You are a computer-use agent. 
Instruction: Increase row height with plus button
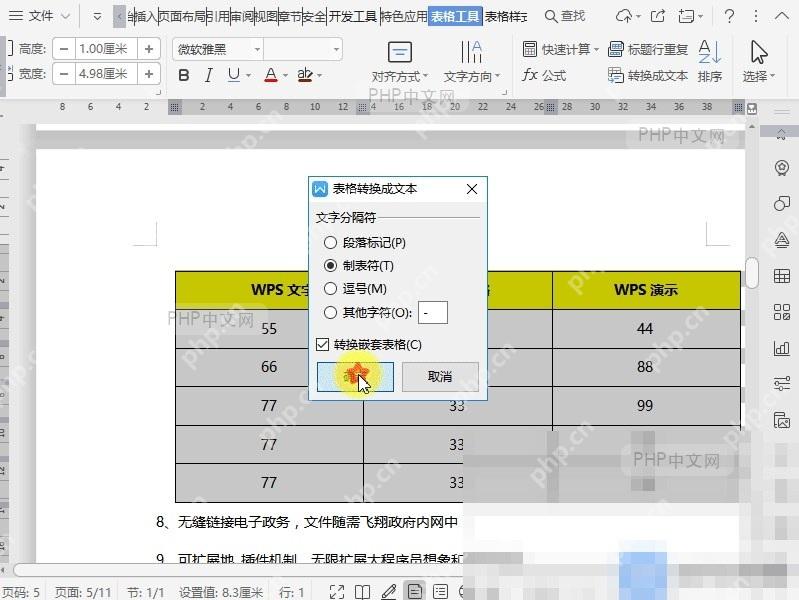[149, 49]
